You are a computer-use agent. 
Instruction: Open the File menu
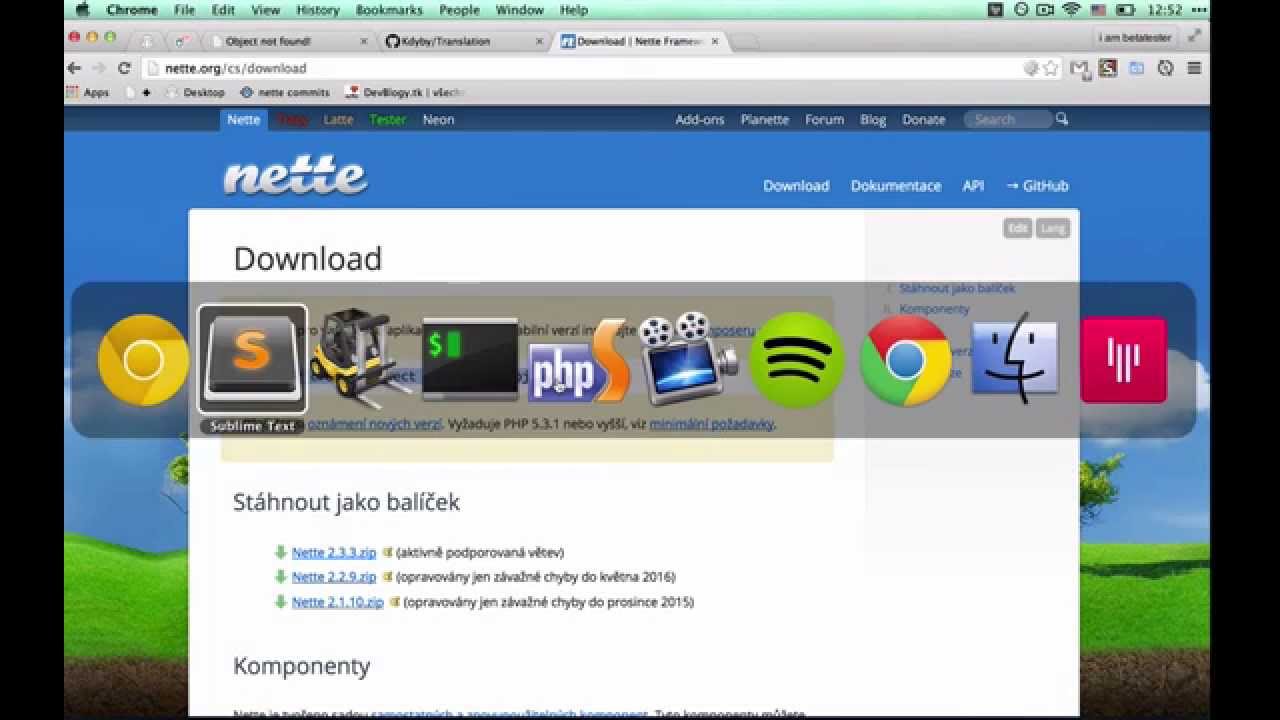(185, 10)
